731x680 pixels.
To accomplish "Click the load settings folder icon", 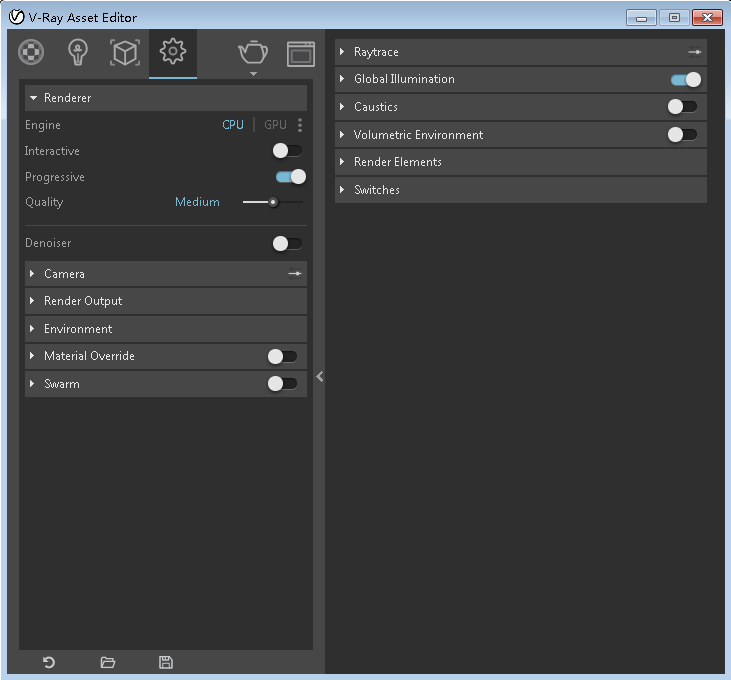I will click(108, 662).
